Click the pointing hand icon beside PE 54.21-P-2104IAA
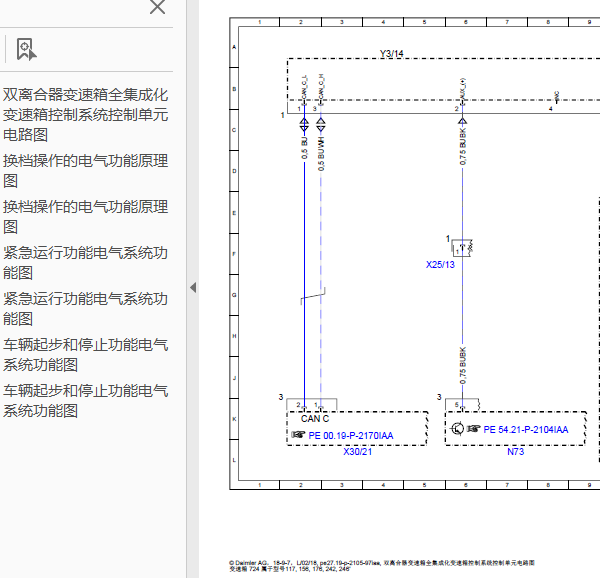The height and width of the screenshot is (578, 600). tap(473, 428)
